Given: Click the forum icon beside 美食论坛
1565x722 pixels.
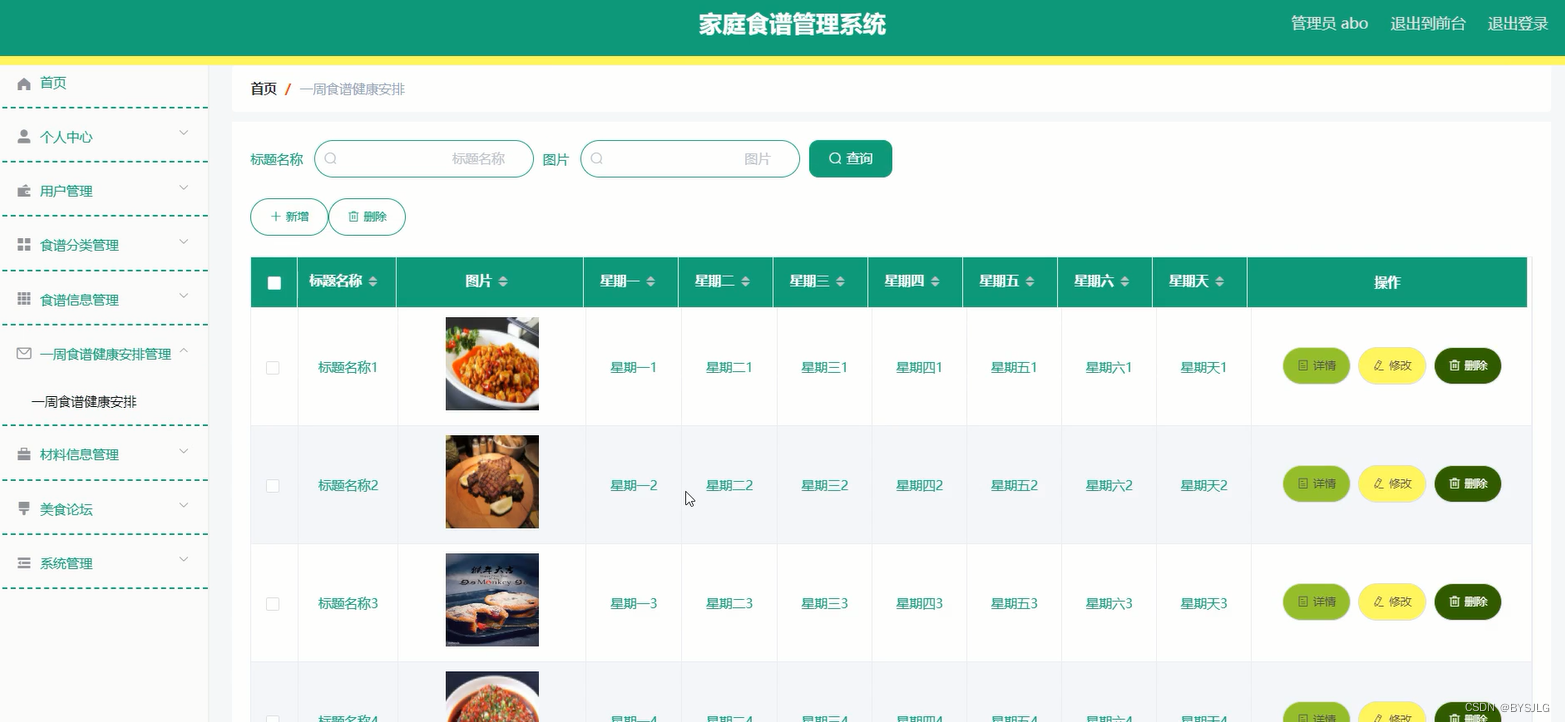Looking at the screenshot, I should [24, 509].
